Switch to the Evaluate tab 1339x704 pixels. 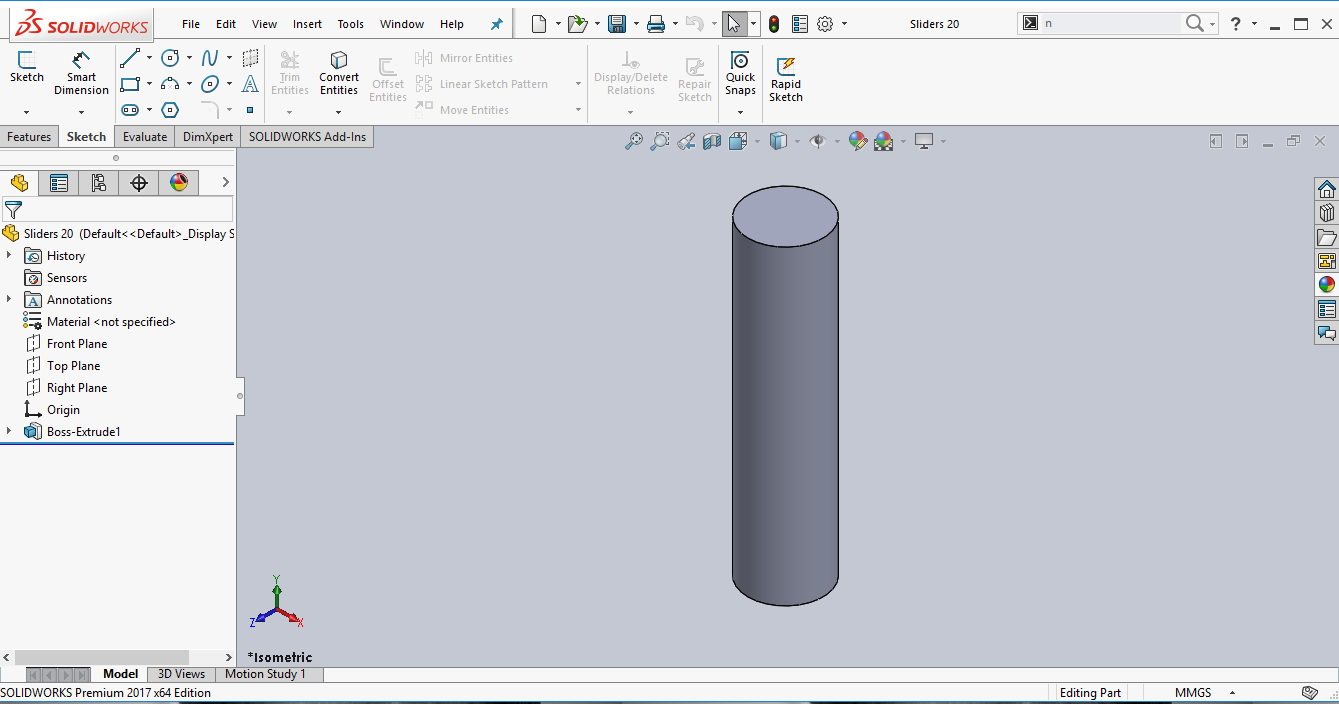point(145,137)
